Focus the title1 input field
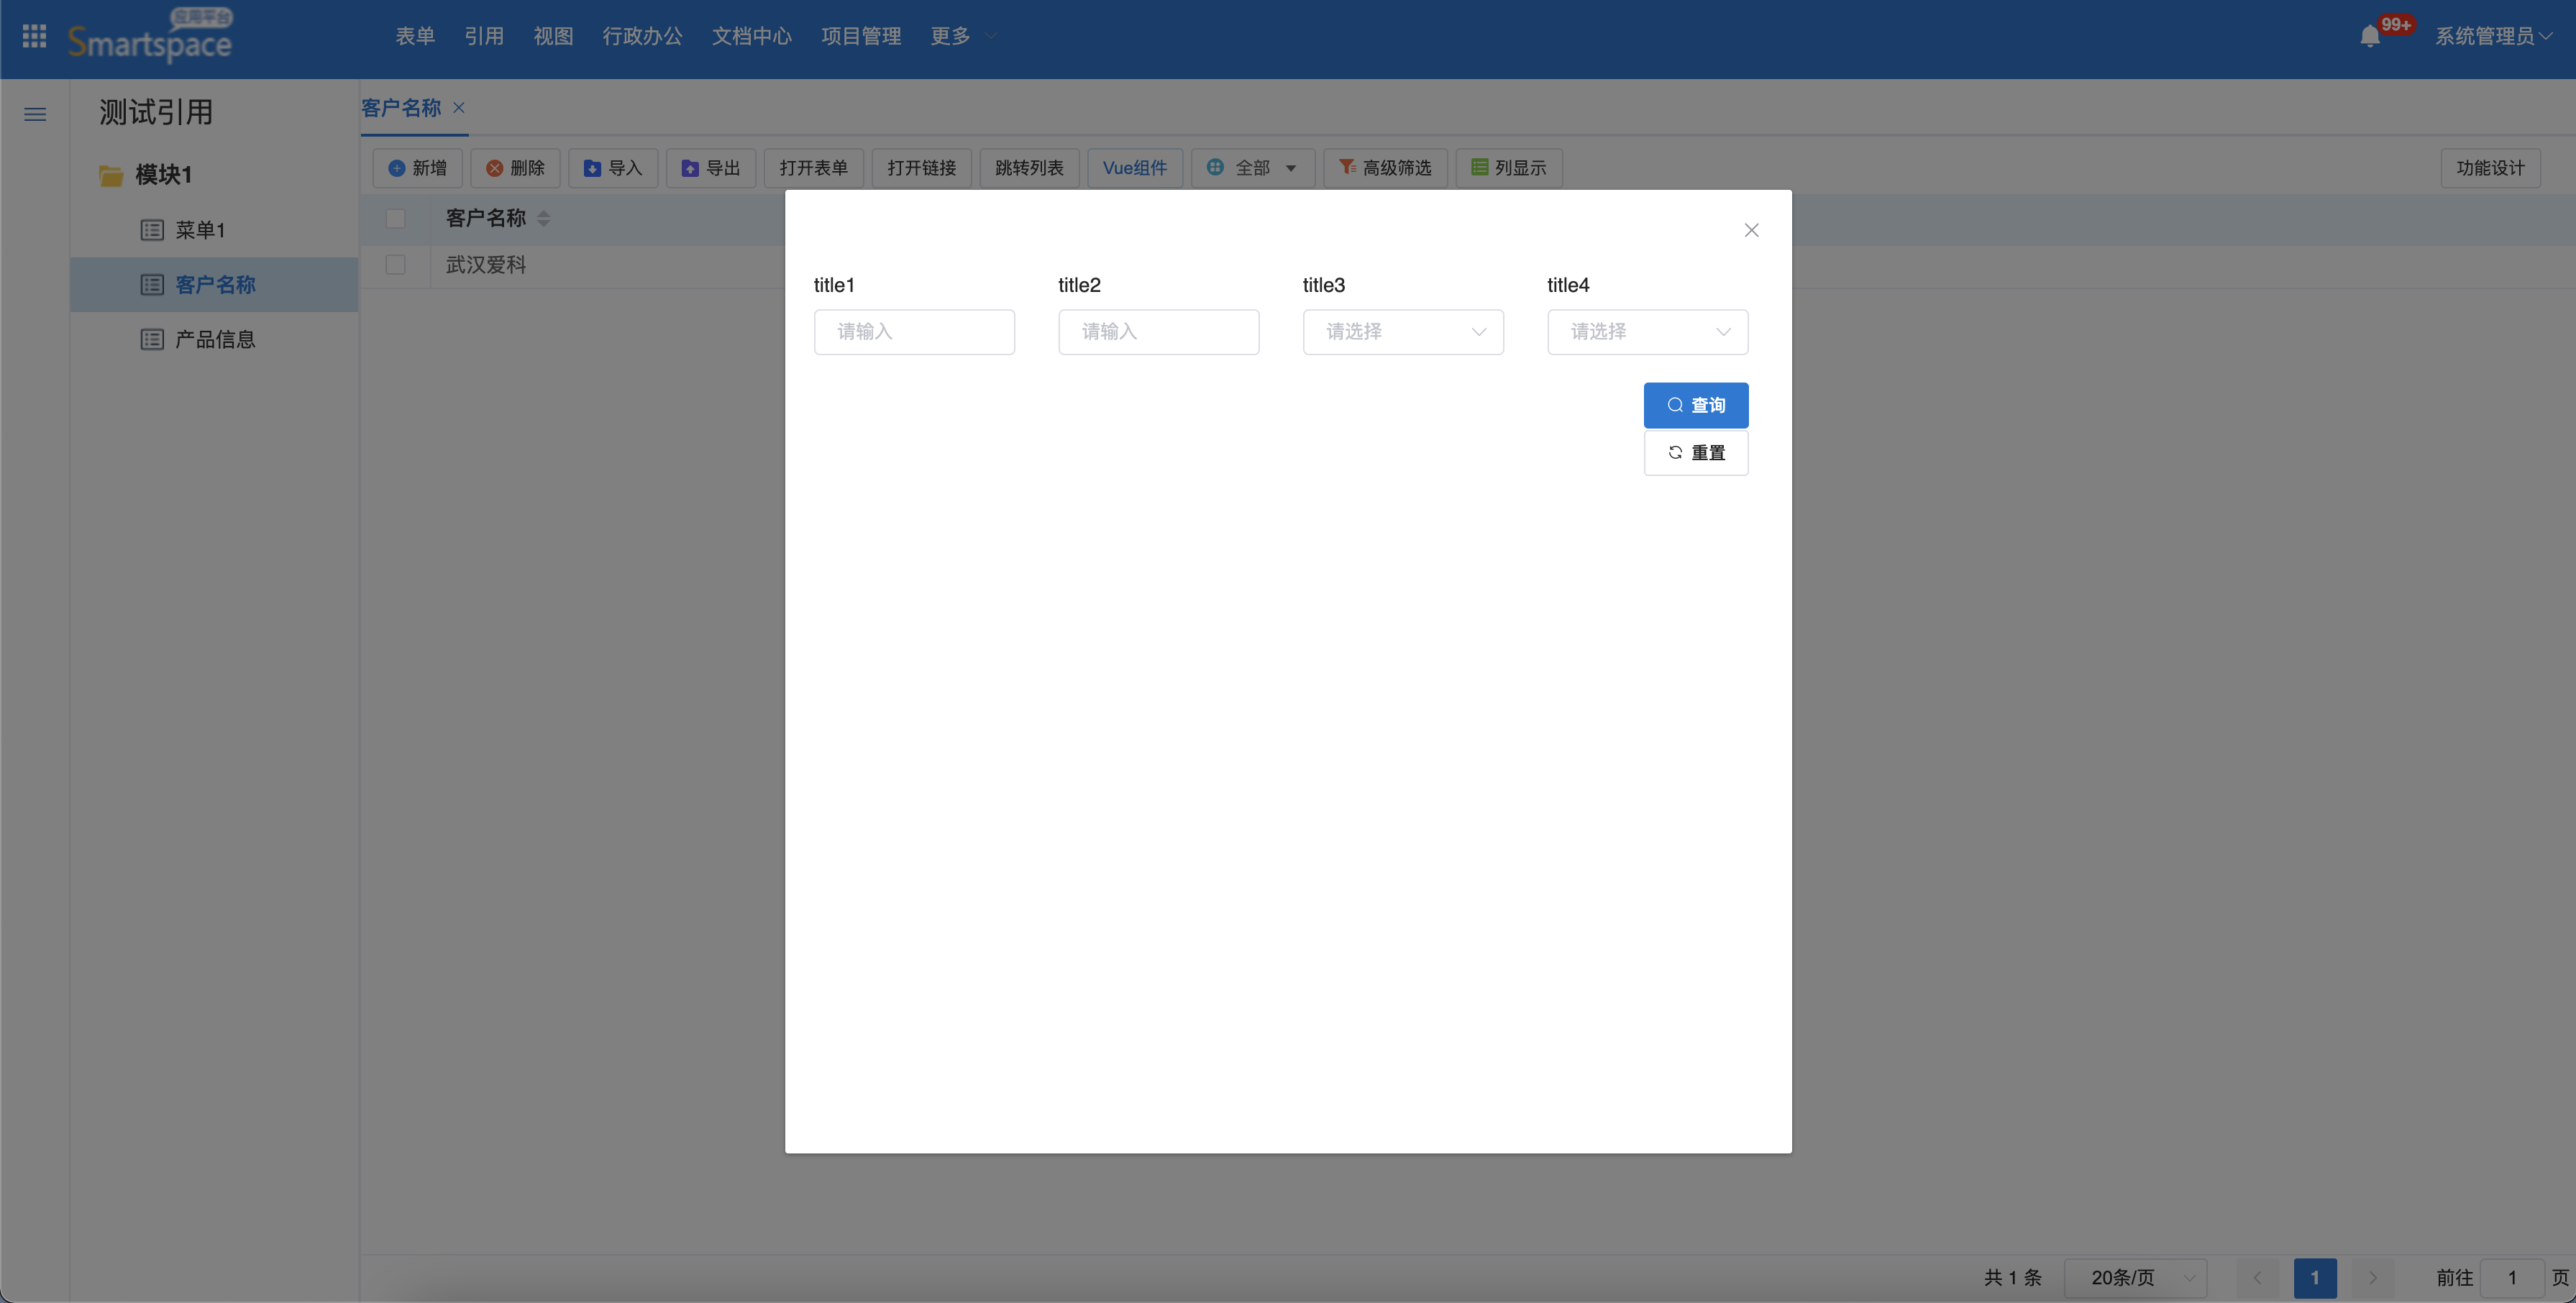This screenshot has height=1303, width=2576. [x=913, y=332]
